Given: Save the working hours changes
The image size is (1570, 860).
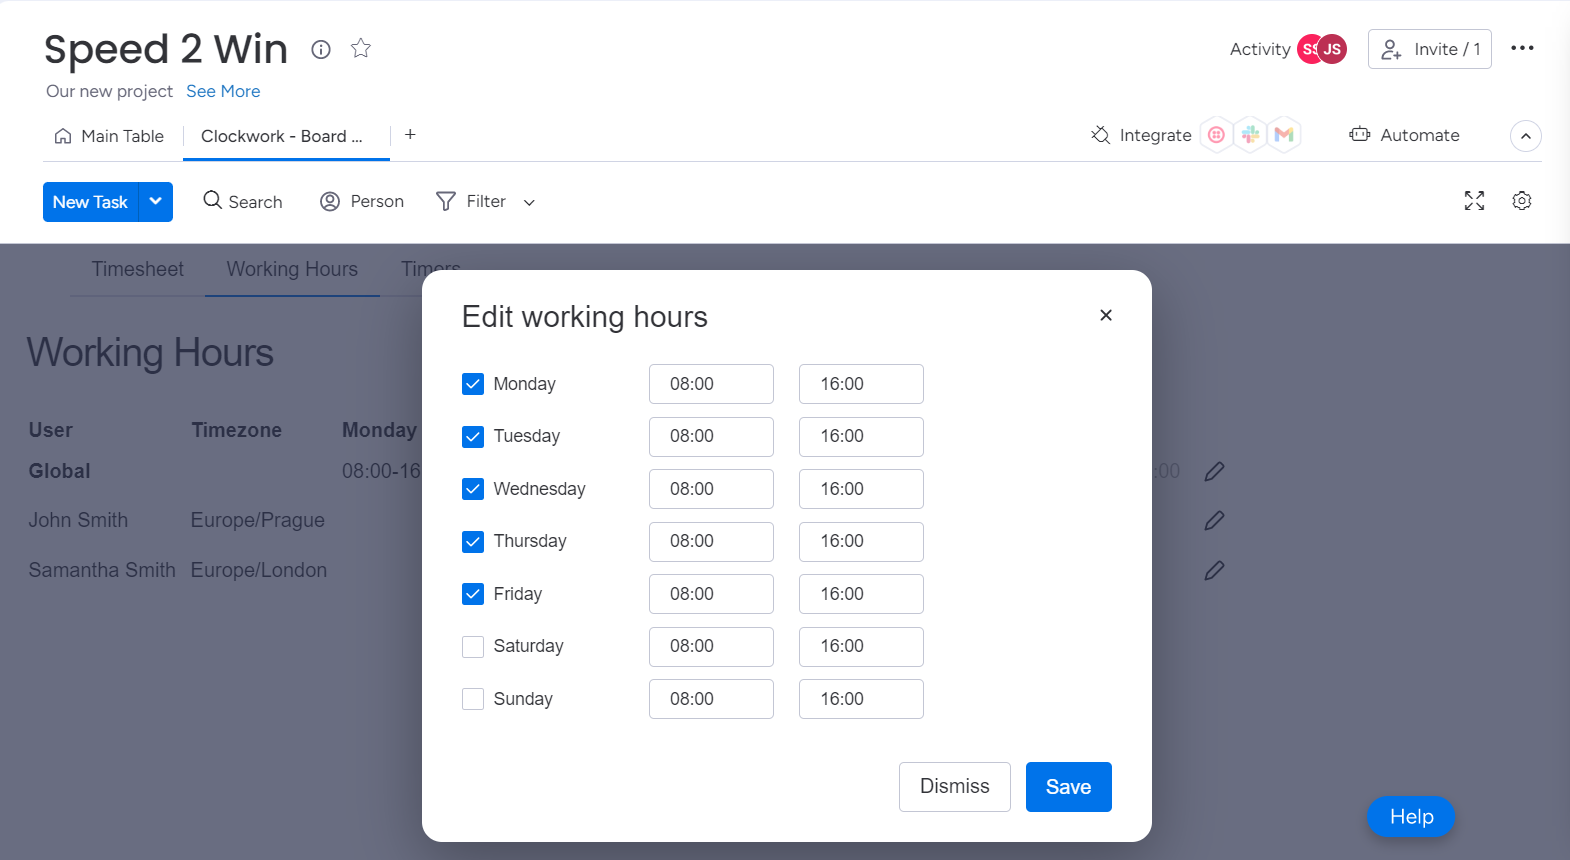Looking at the screenshot, I should [x=1068, y=787].
